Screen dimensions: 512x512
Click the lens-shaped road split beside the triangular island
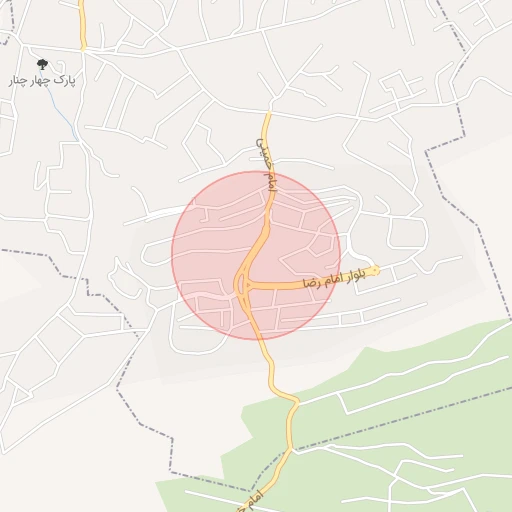point(240,283)
